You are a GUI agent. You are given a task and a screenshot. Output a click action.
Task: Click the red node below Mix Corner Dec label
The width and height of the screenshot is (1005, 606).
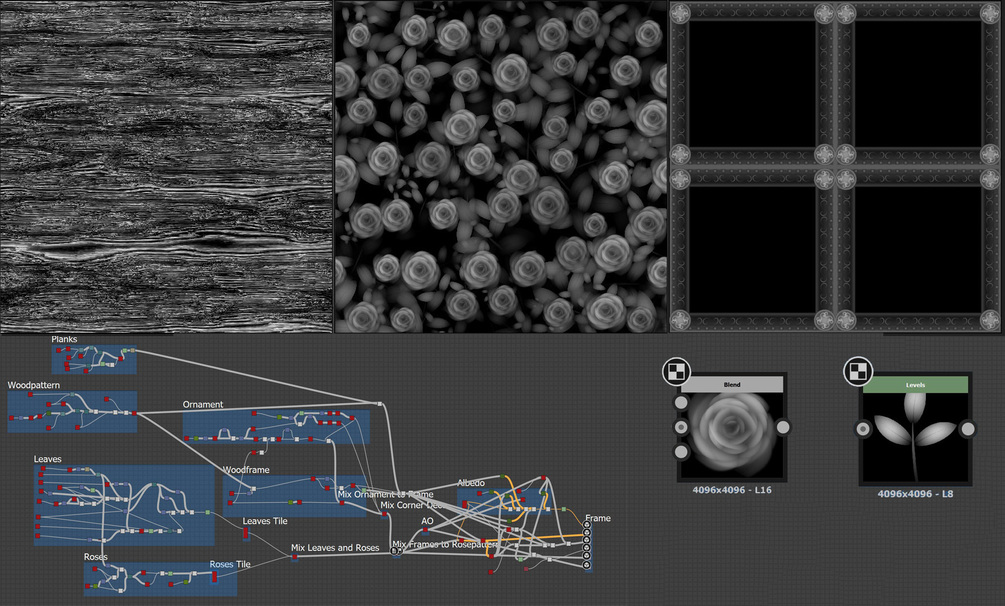pos(384,514)
